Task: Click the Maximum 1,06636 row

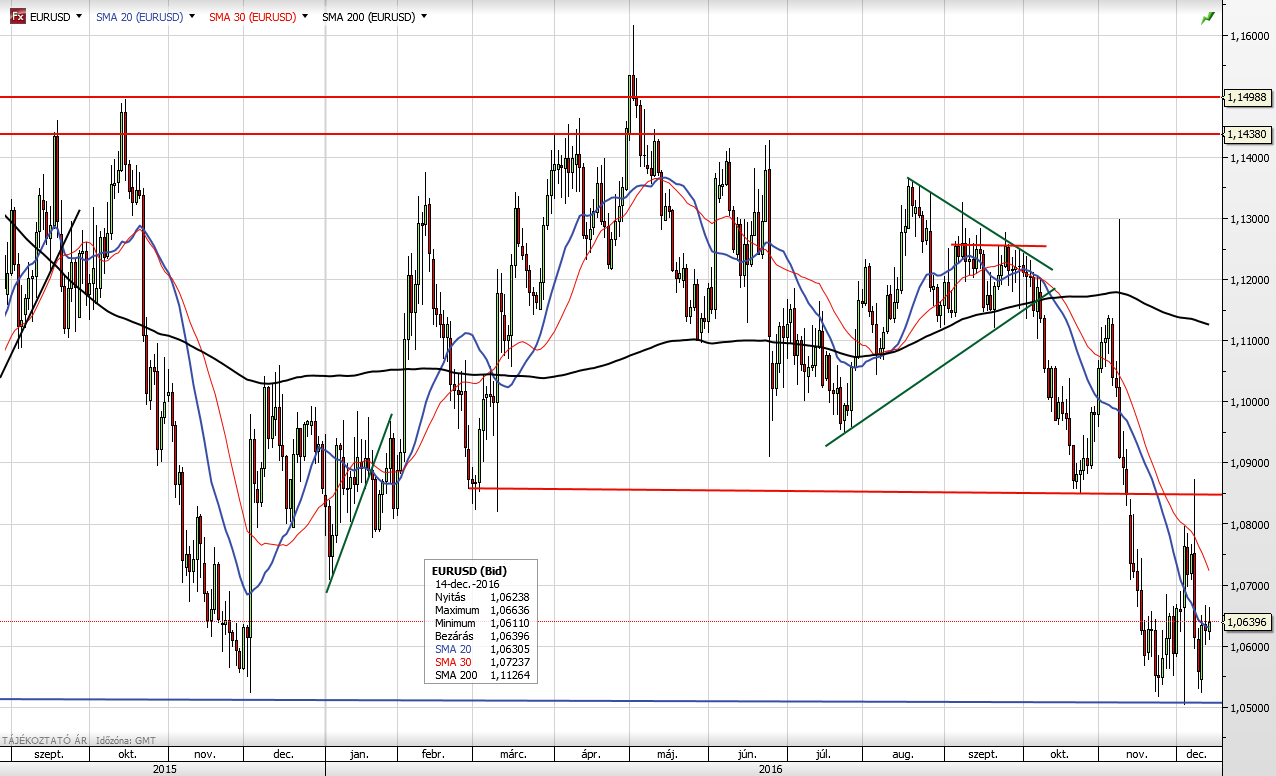Action: (x=482, y=610)
